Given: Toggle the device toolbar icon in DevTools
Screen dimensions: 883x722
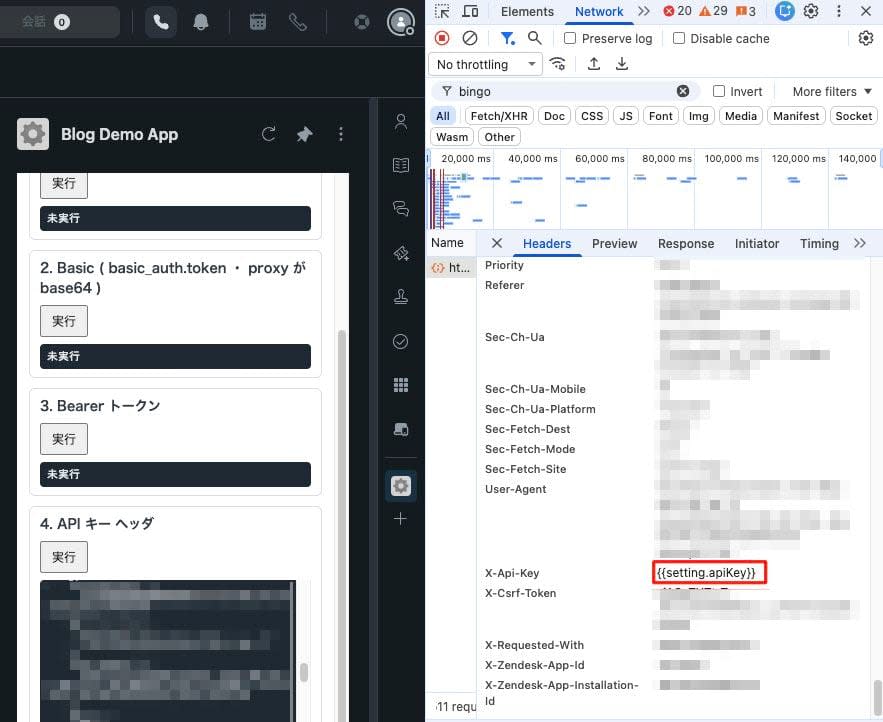Looking at the screenshot, I should [470, 11].
